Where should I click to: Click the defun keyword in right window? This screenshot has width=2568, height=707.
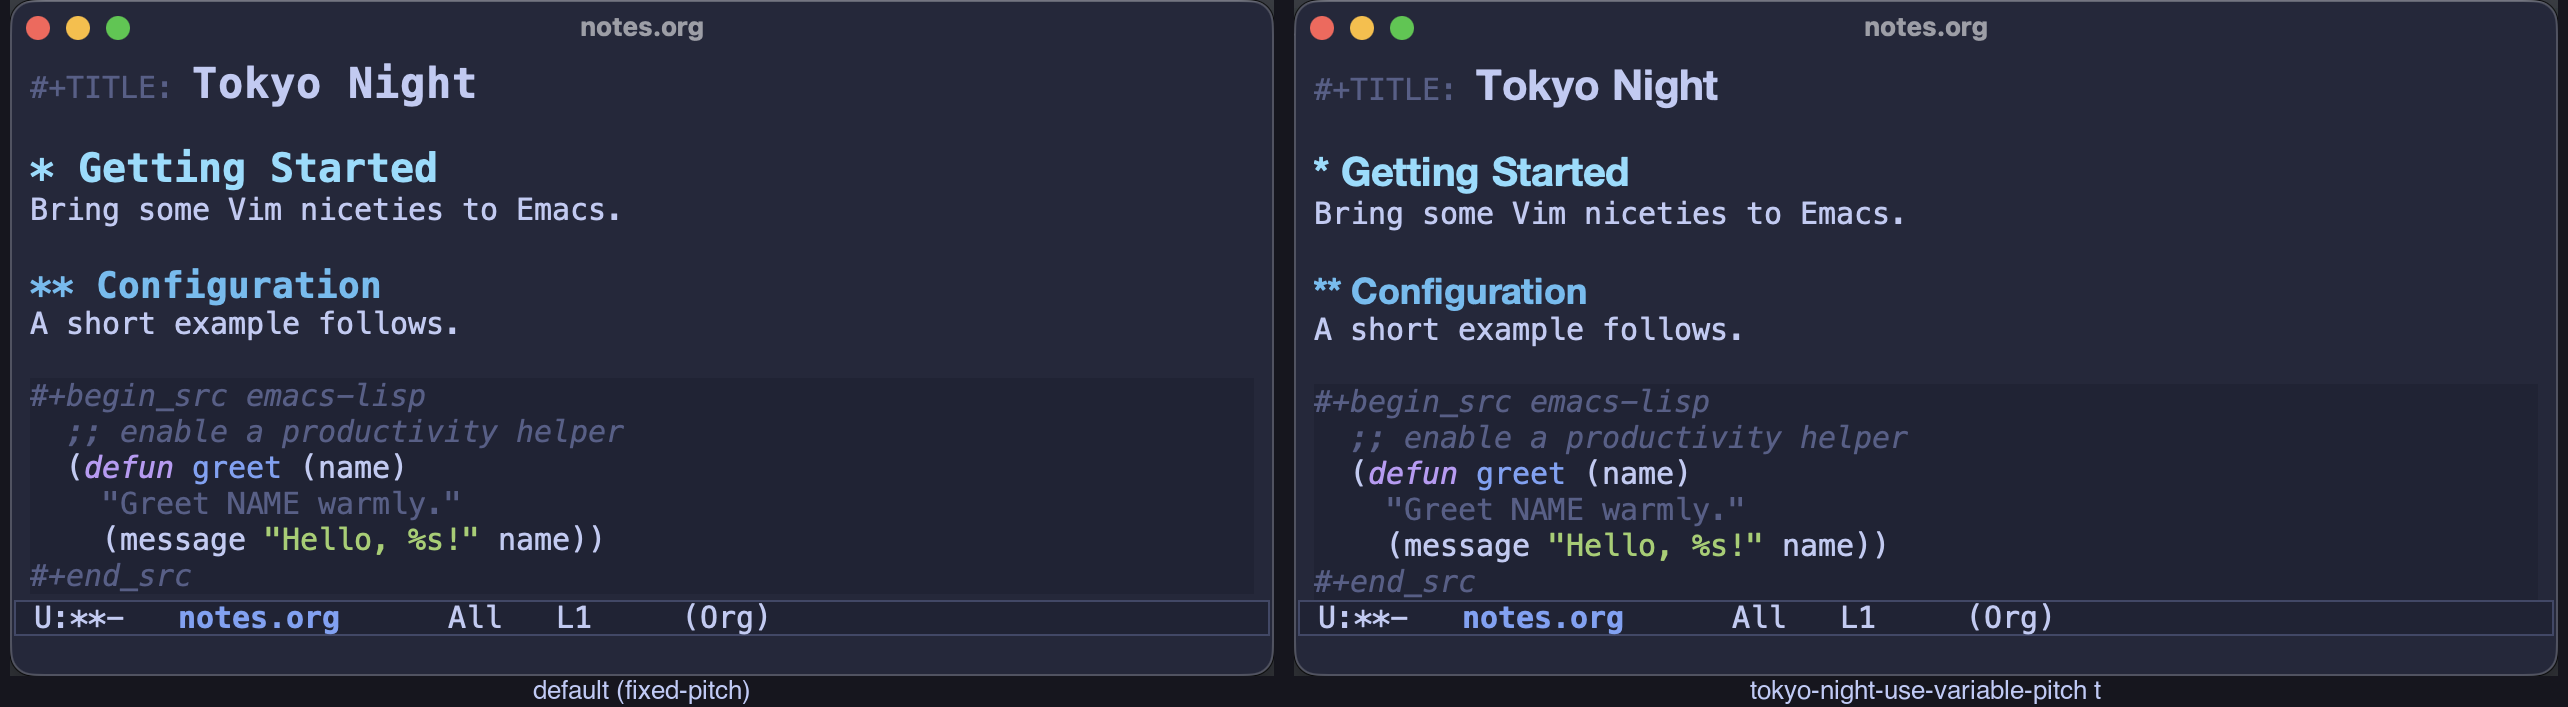1412,474
